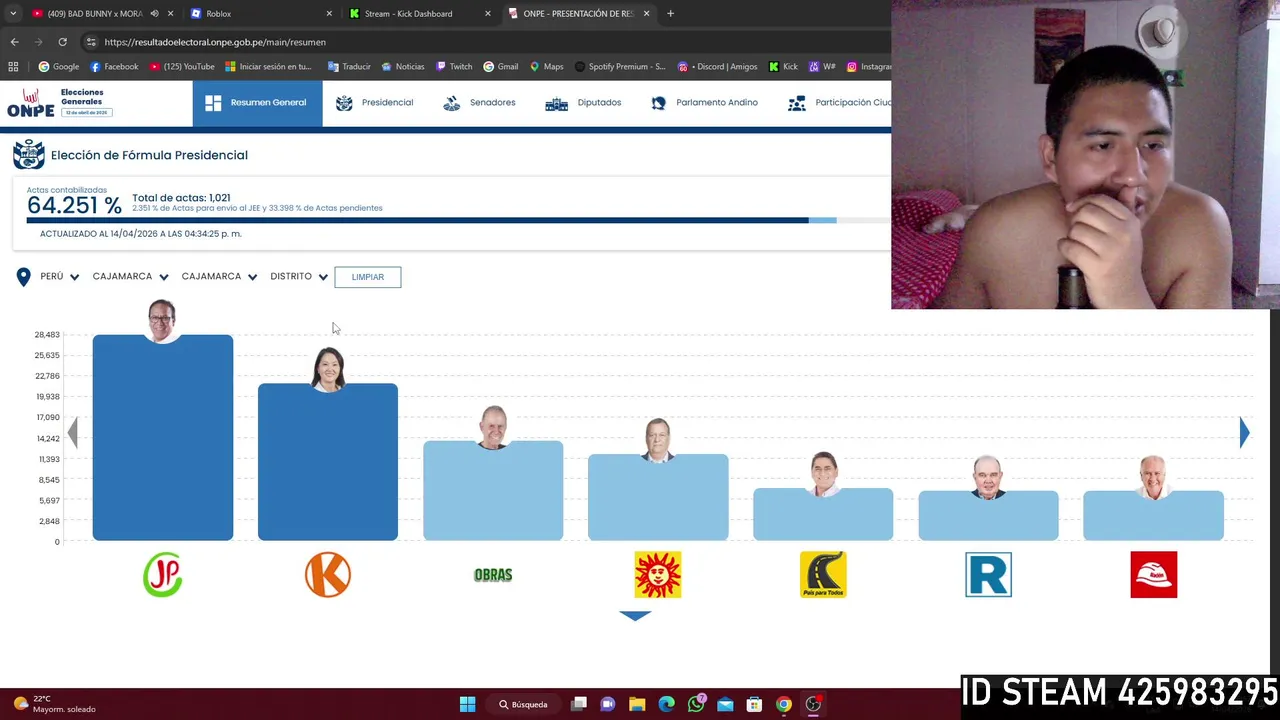Open the Mail app from taskbar
This screenshot has width=1280, height=720.
coord(725,704)
